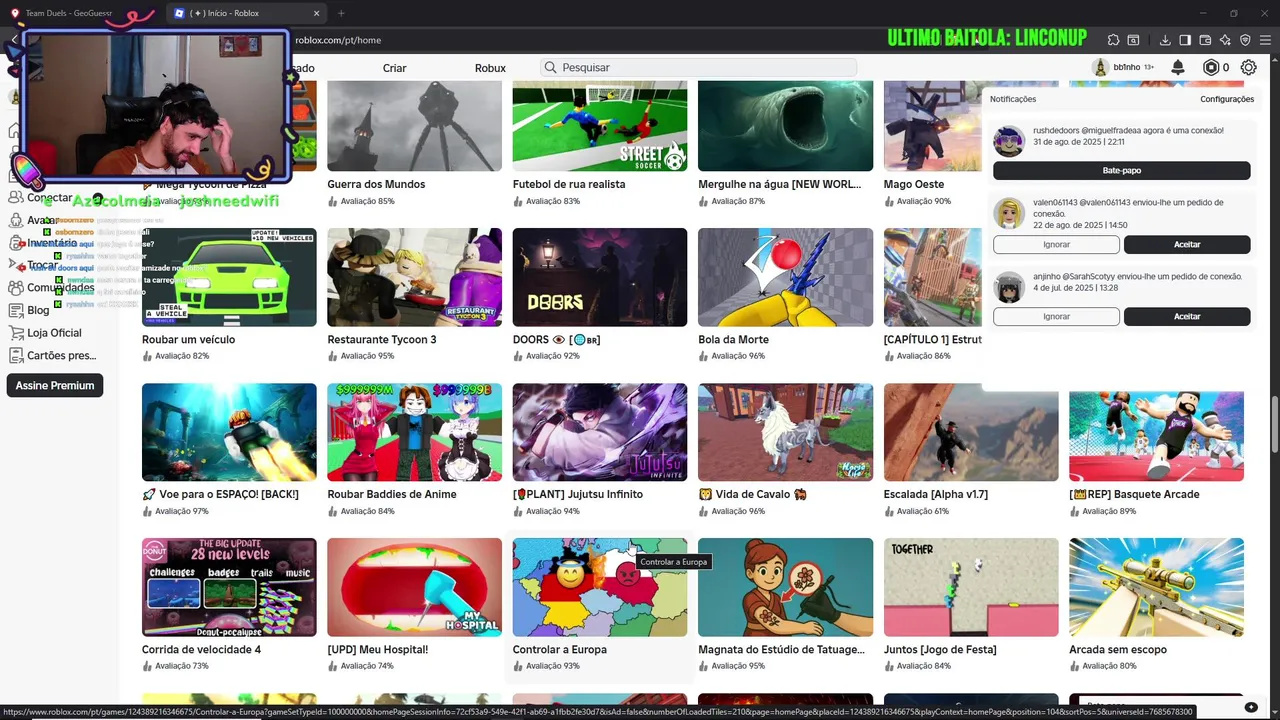Open the Escalada [Alpha v1.7] thumbnail
This screenshot has width=1280, height=720.
[x=971, y=432]
